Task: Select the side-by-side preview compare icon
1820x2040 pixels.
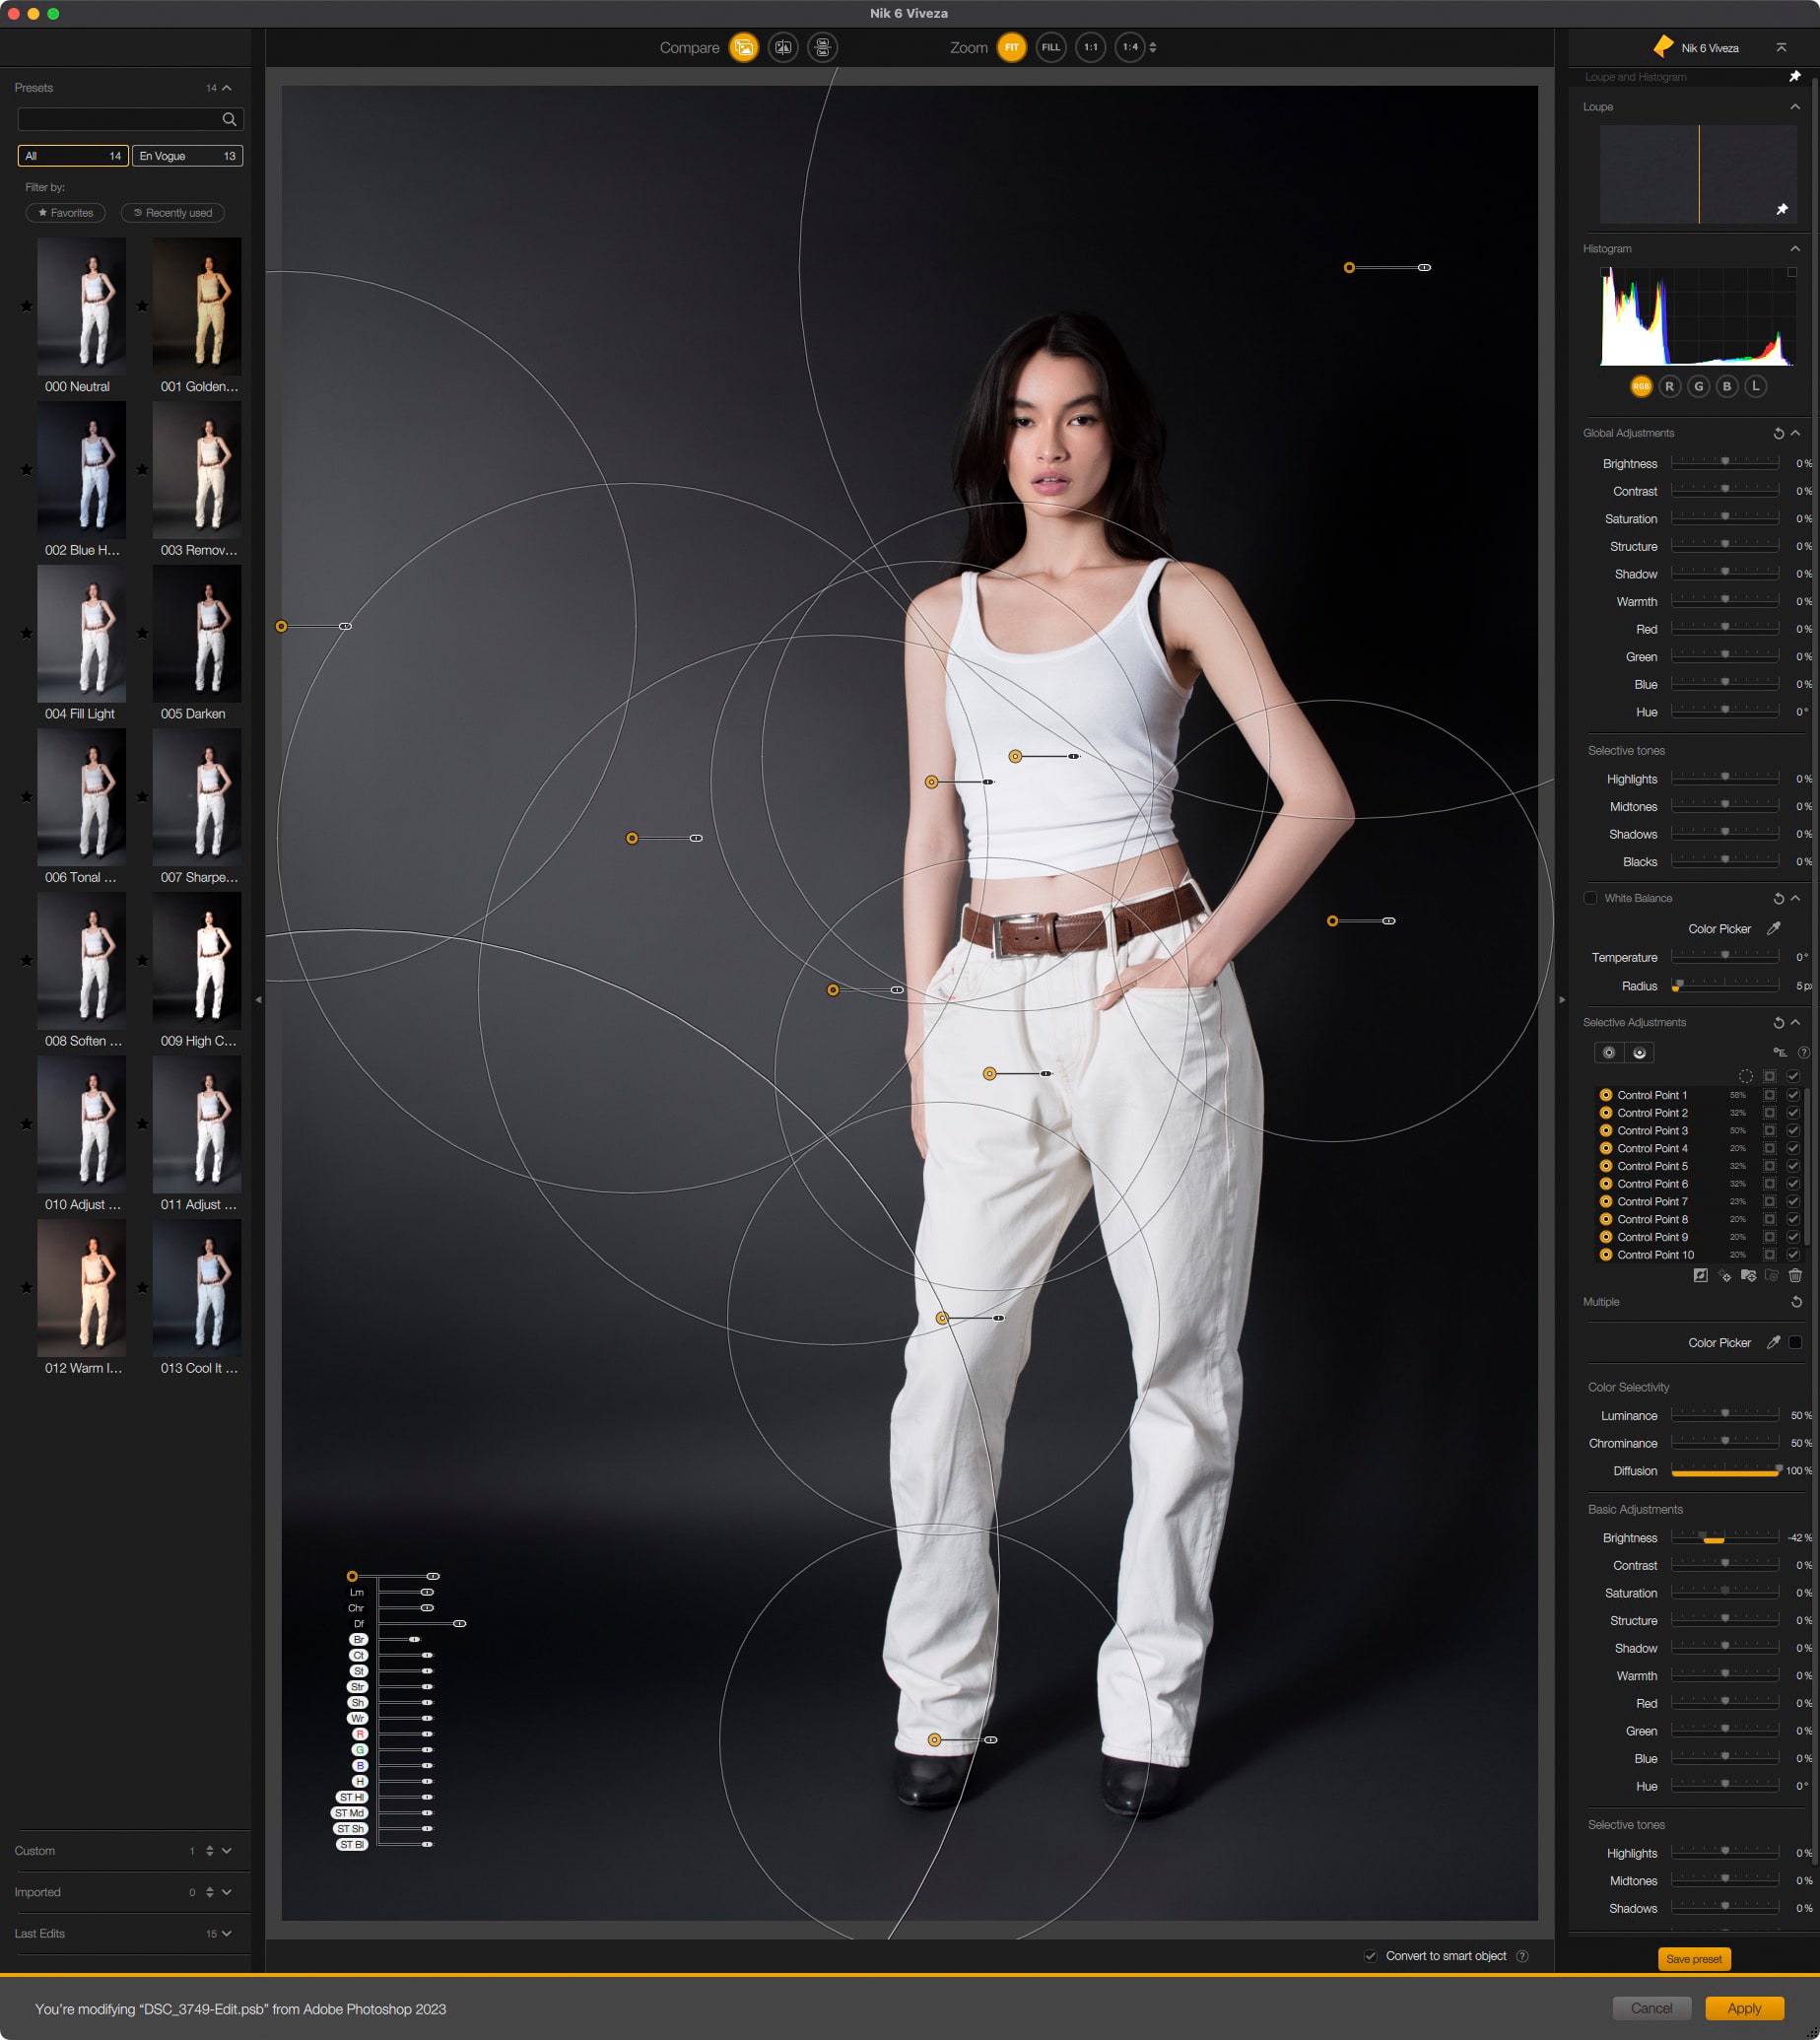Action: pyautogui.click(x=822, y=47)
